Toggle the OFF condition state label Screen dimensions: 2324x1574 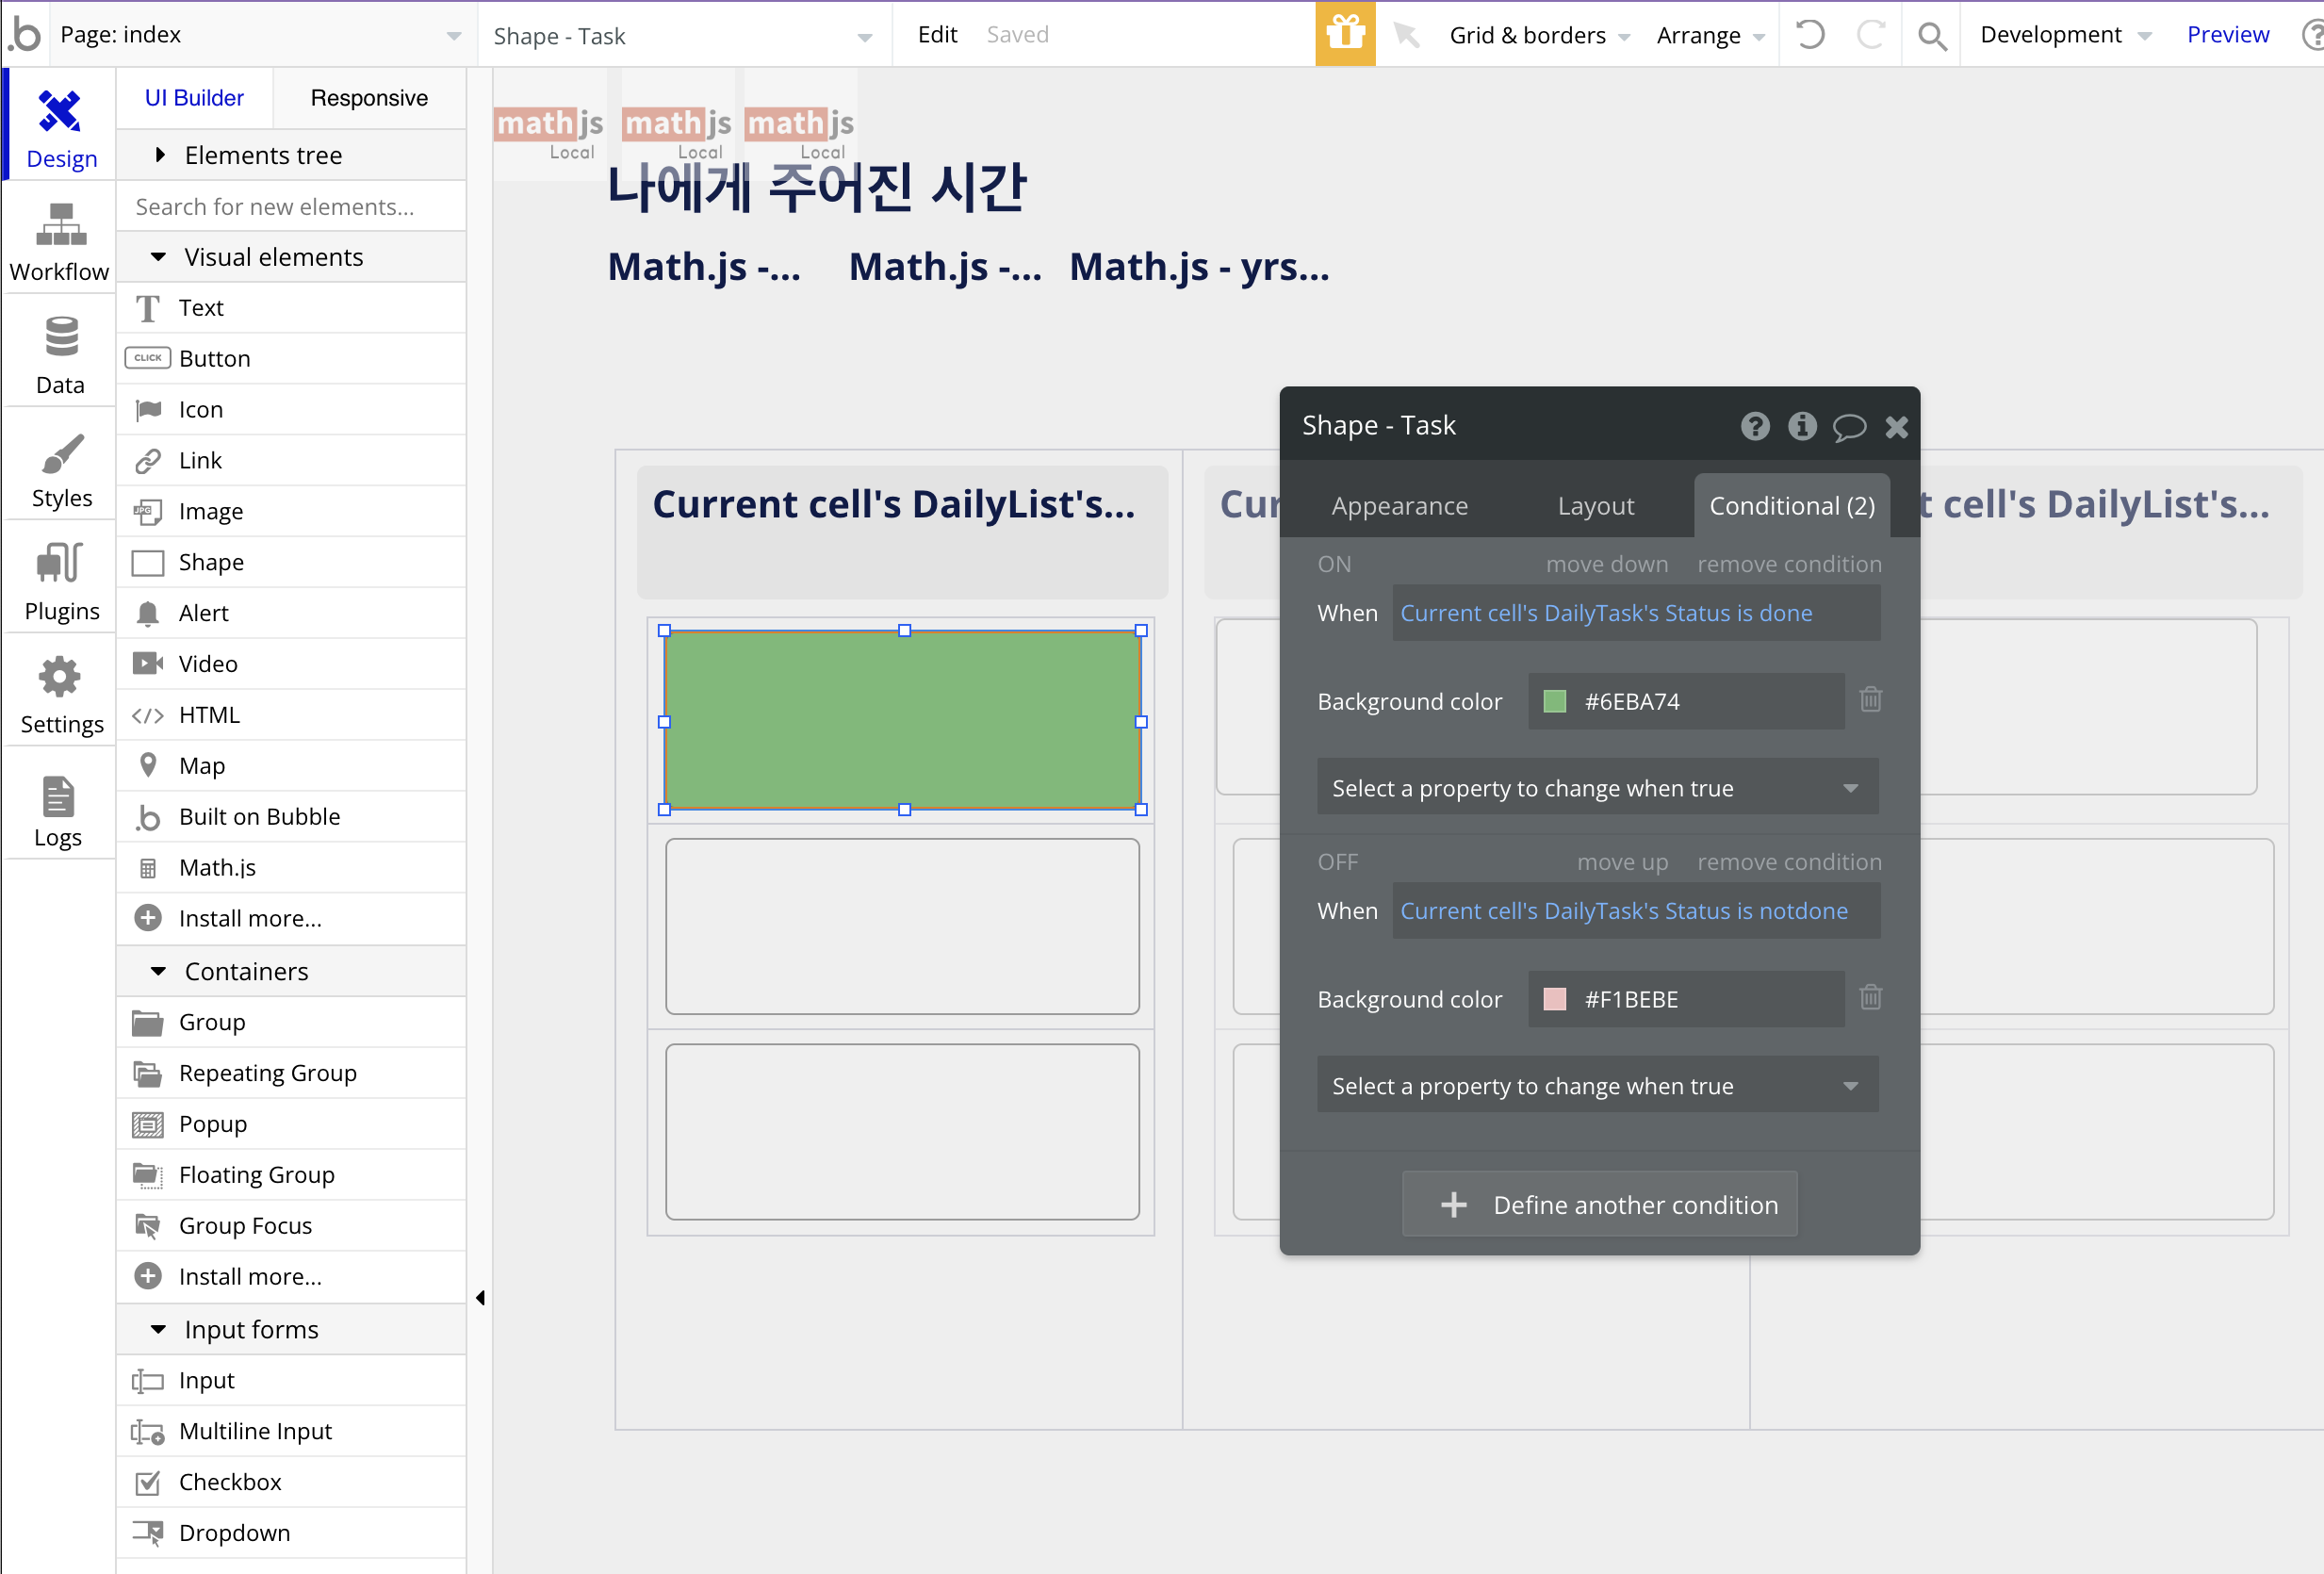point(1337,861)
